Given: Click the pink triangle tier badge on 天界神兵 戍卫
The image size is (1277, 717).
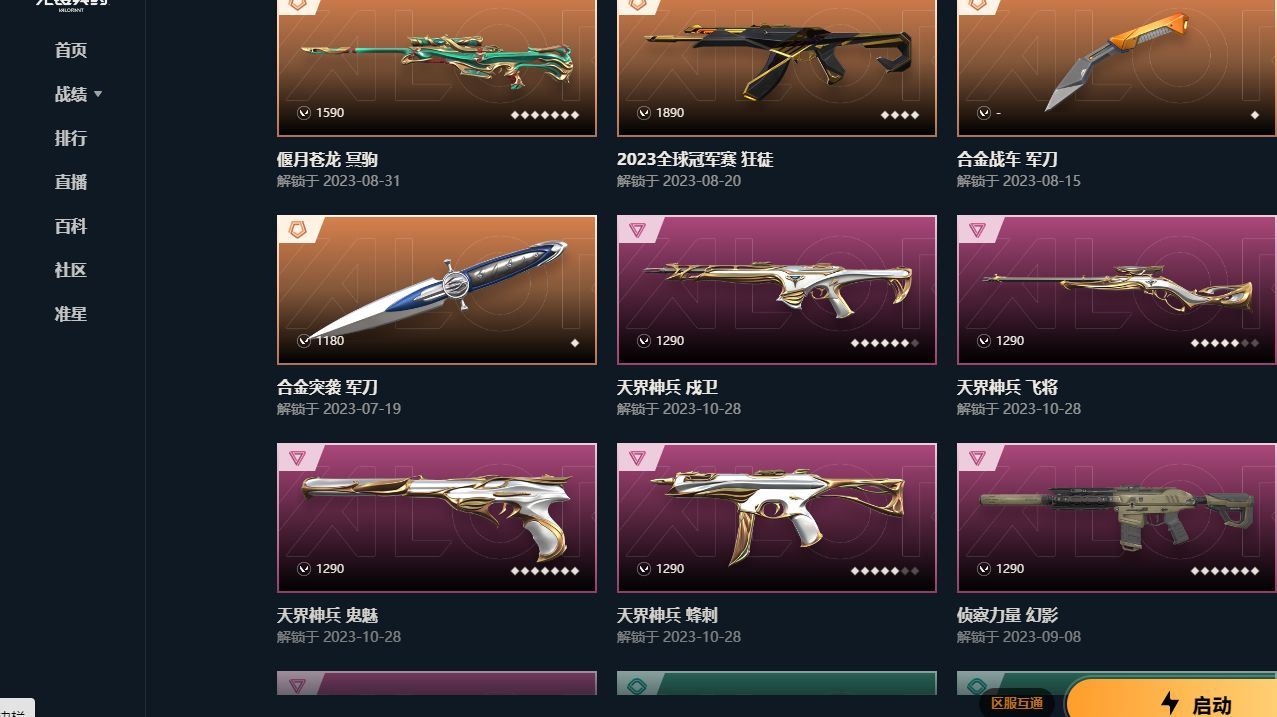Looking at the screenshot, I should (637, 230).
